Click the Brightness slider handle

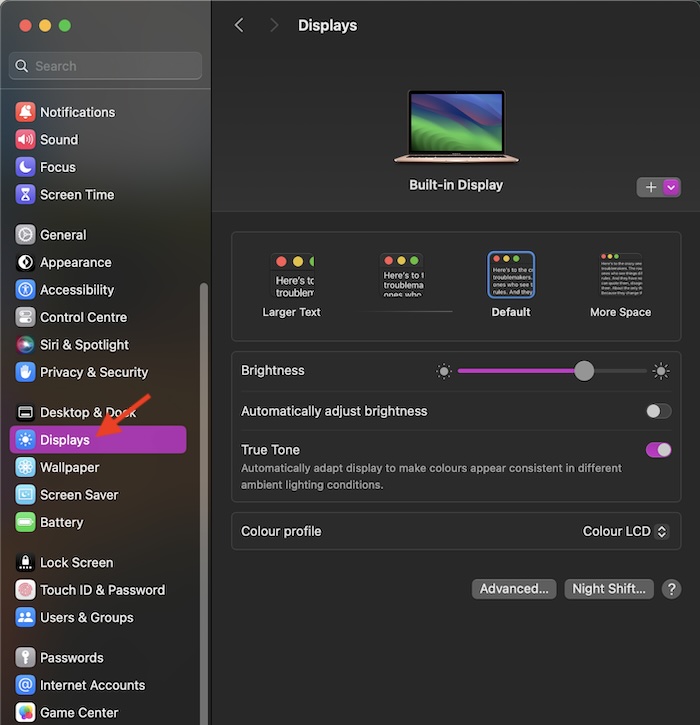click(584, 371)
